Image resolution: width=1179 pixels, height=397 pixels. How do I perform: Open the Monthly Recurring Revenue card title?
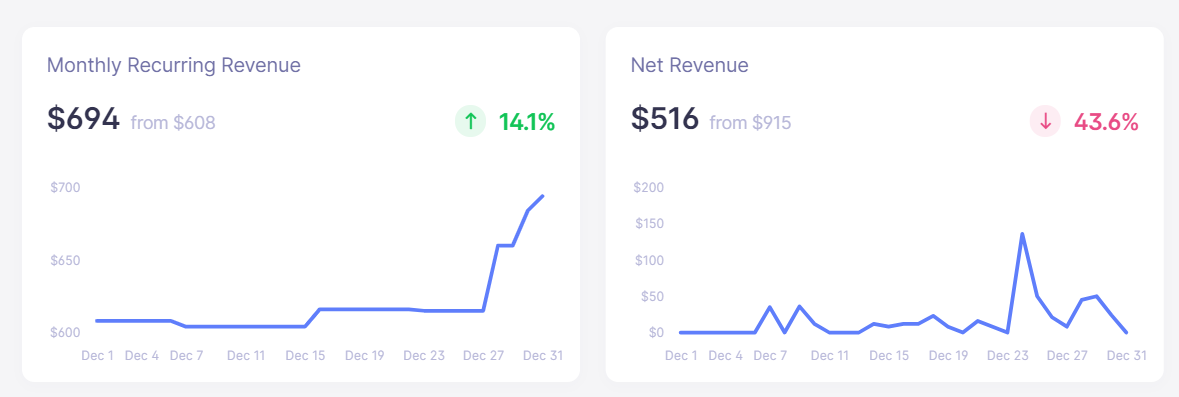point(174,65)
